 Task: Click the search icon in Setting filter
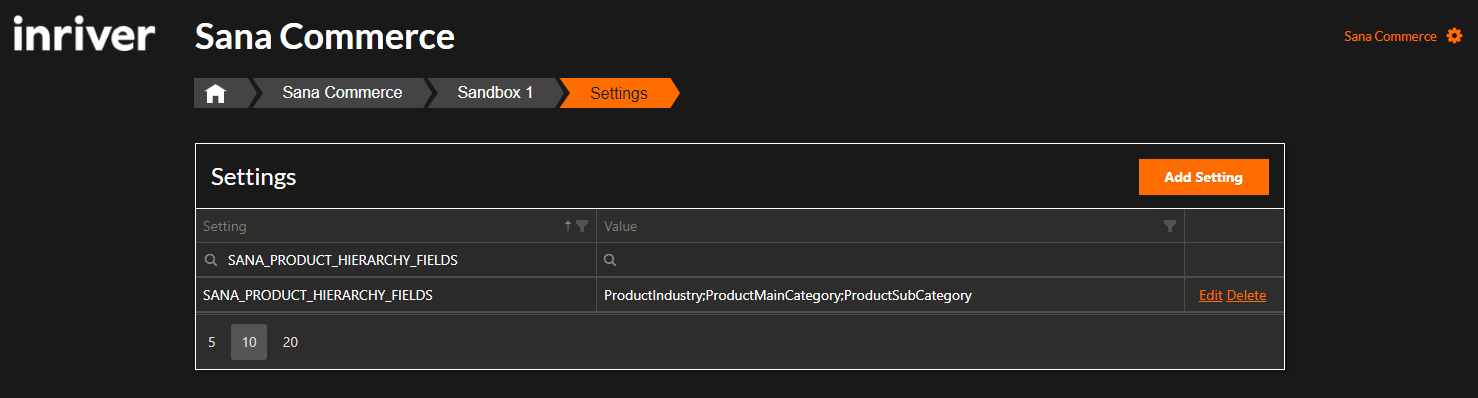[211, 260]
